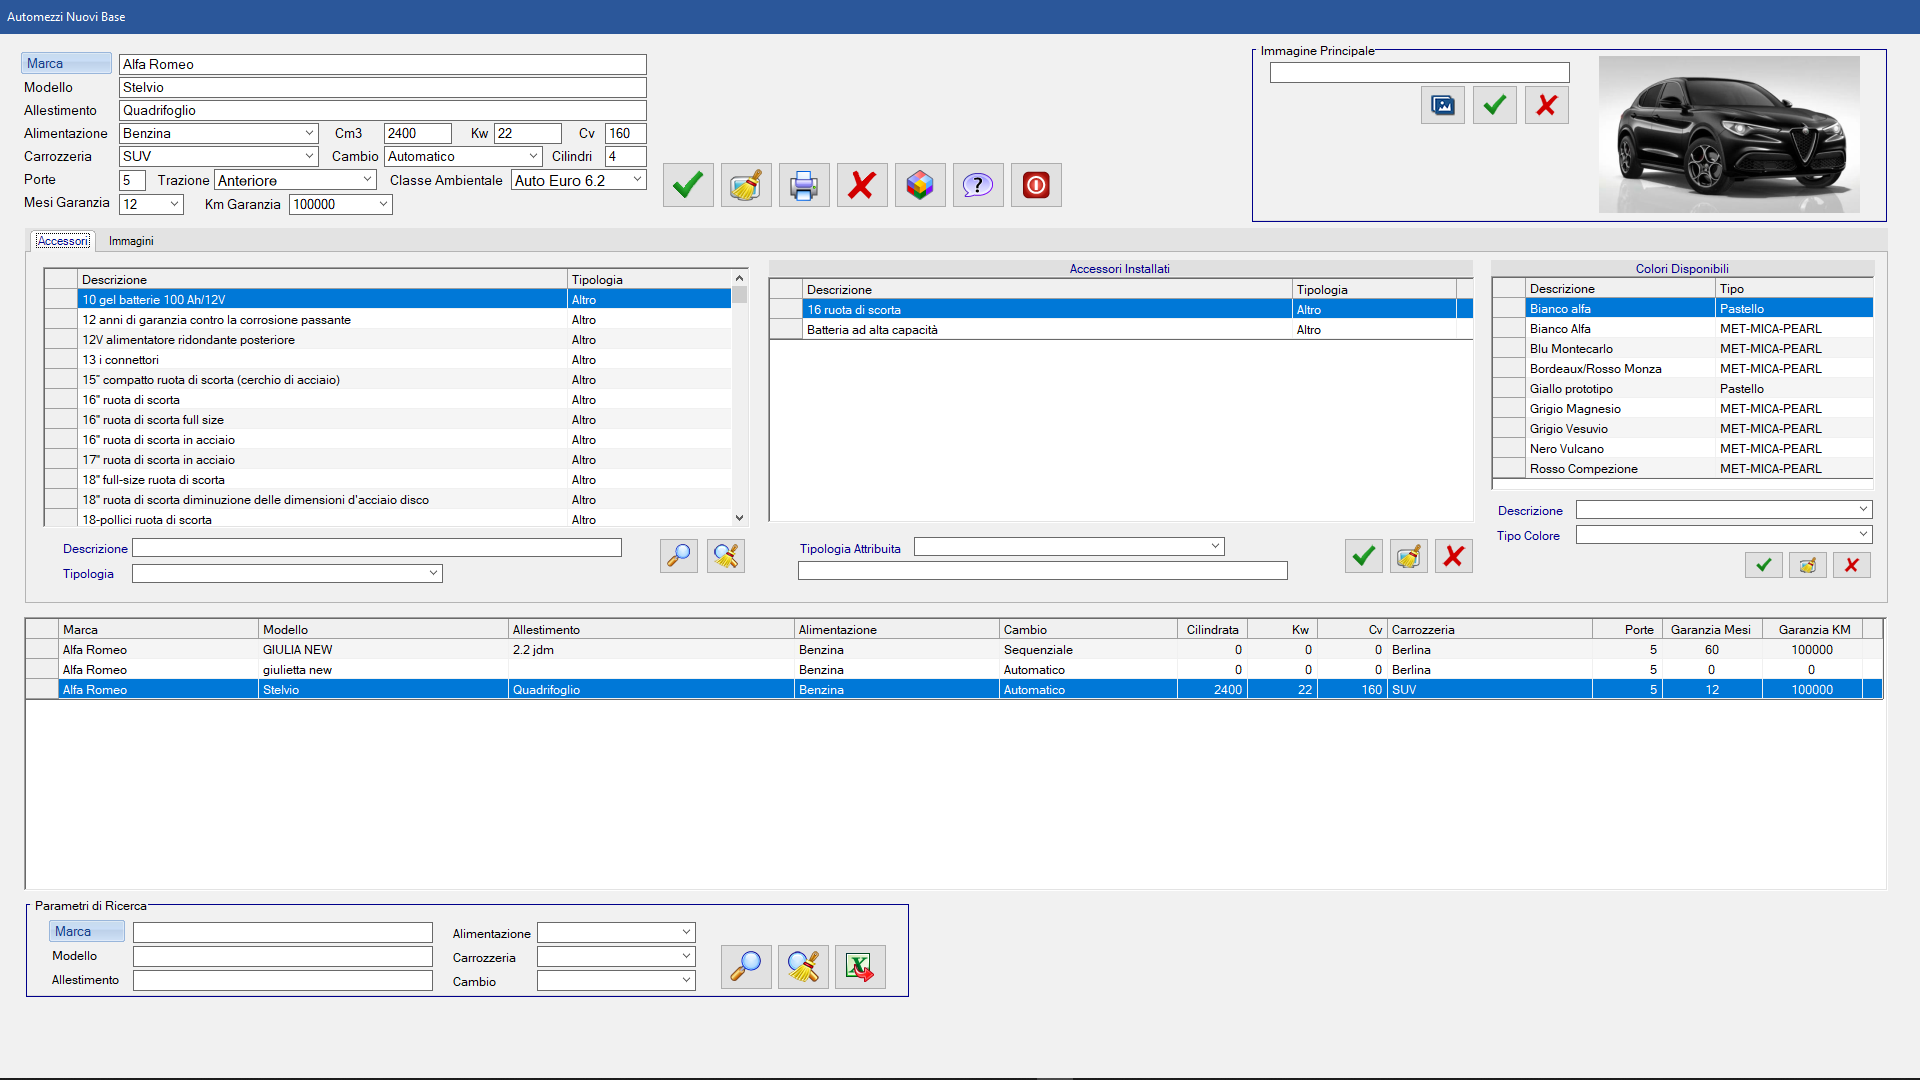Viewport: 1920px width, 1080px height.
Task: Click the broom clear icon in main toolbar
Action: coord(746,185)
